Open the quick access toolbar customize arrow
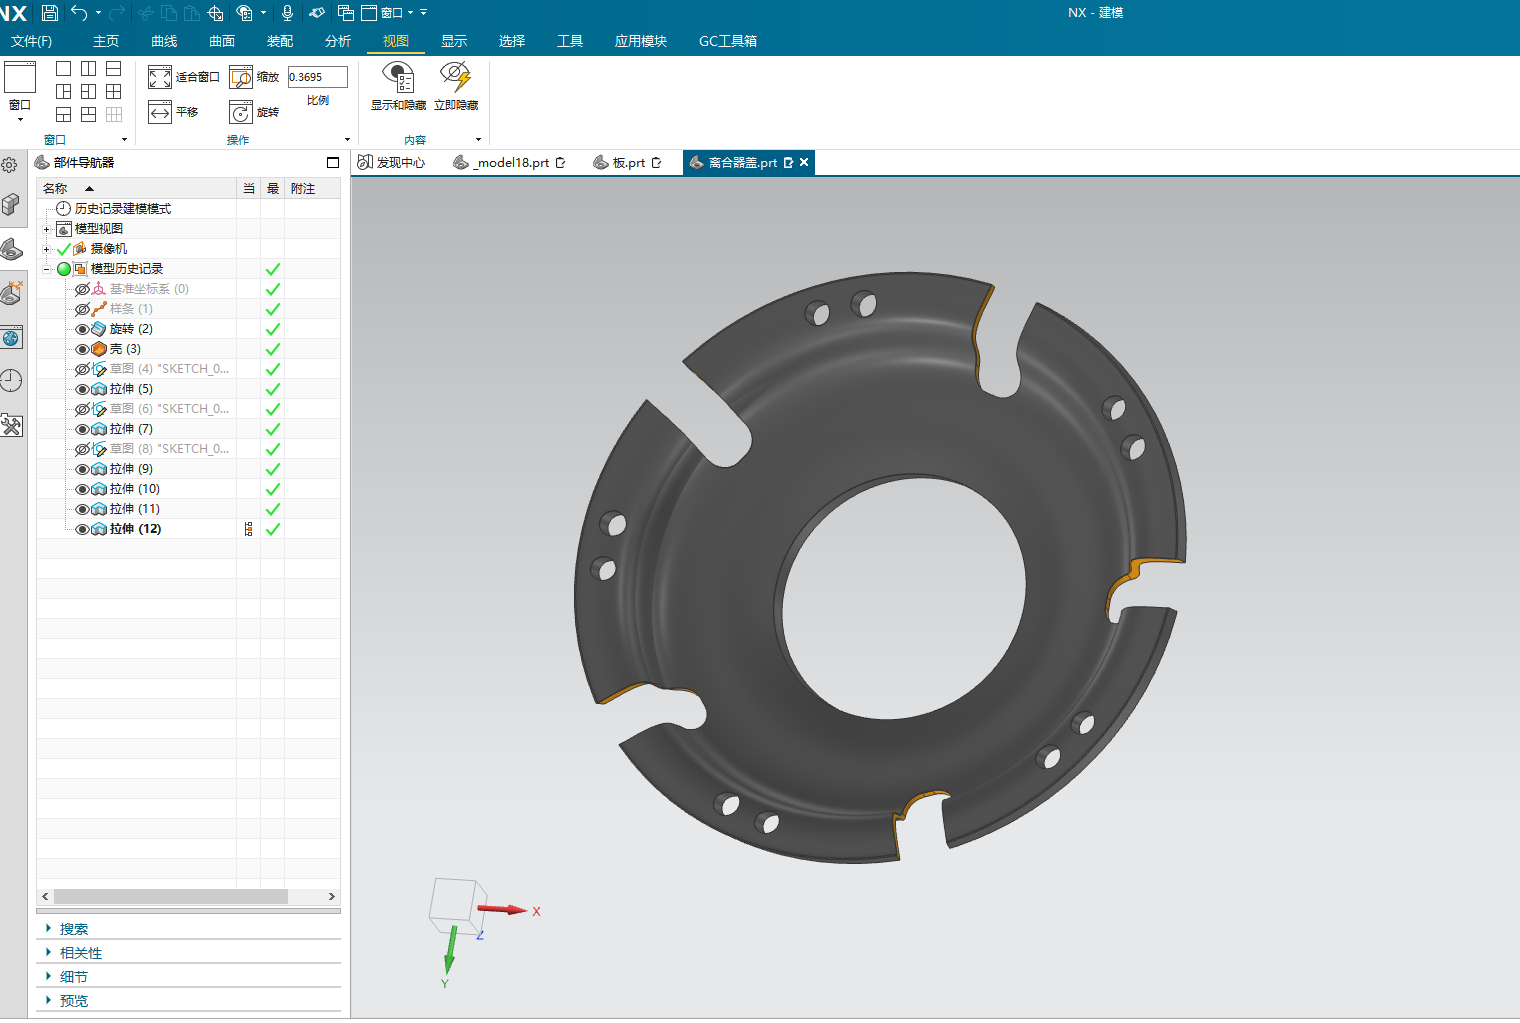1520x1023 pixels. point(424,13)
